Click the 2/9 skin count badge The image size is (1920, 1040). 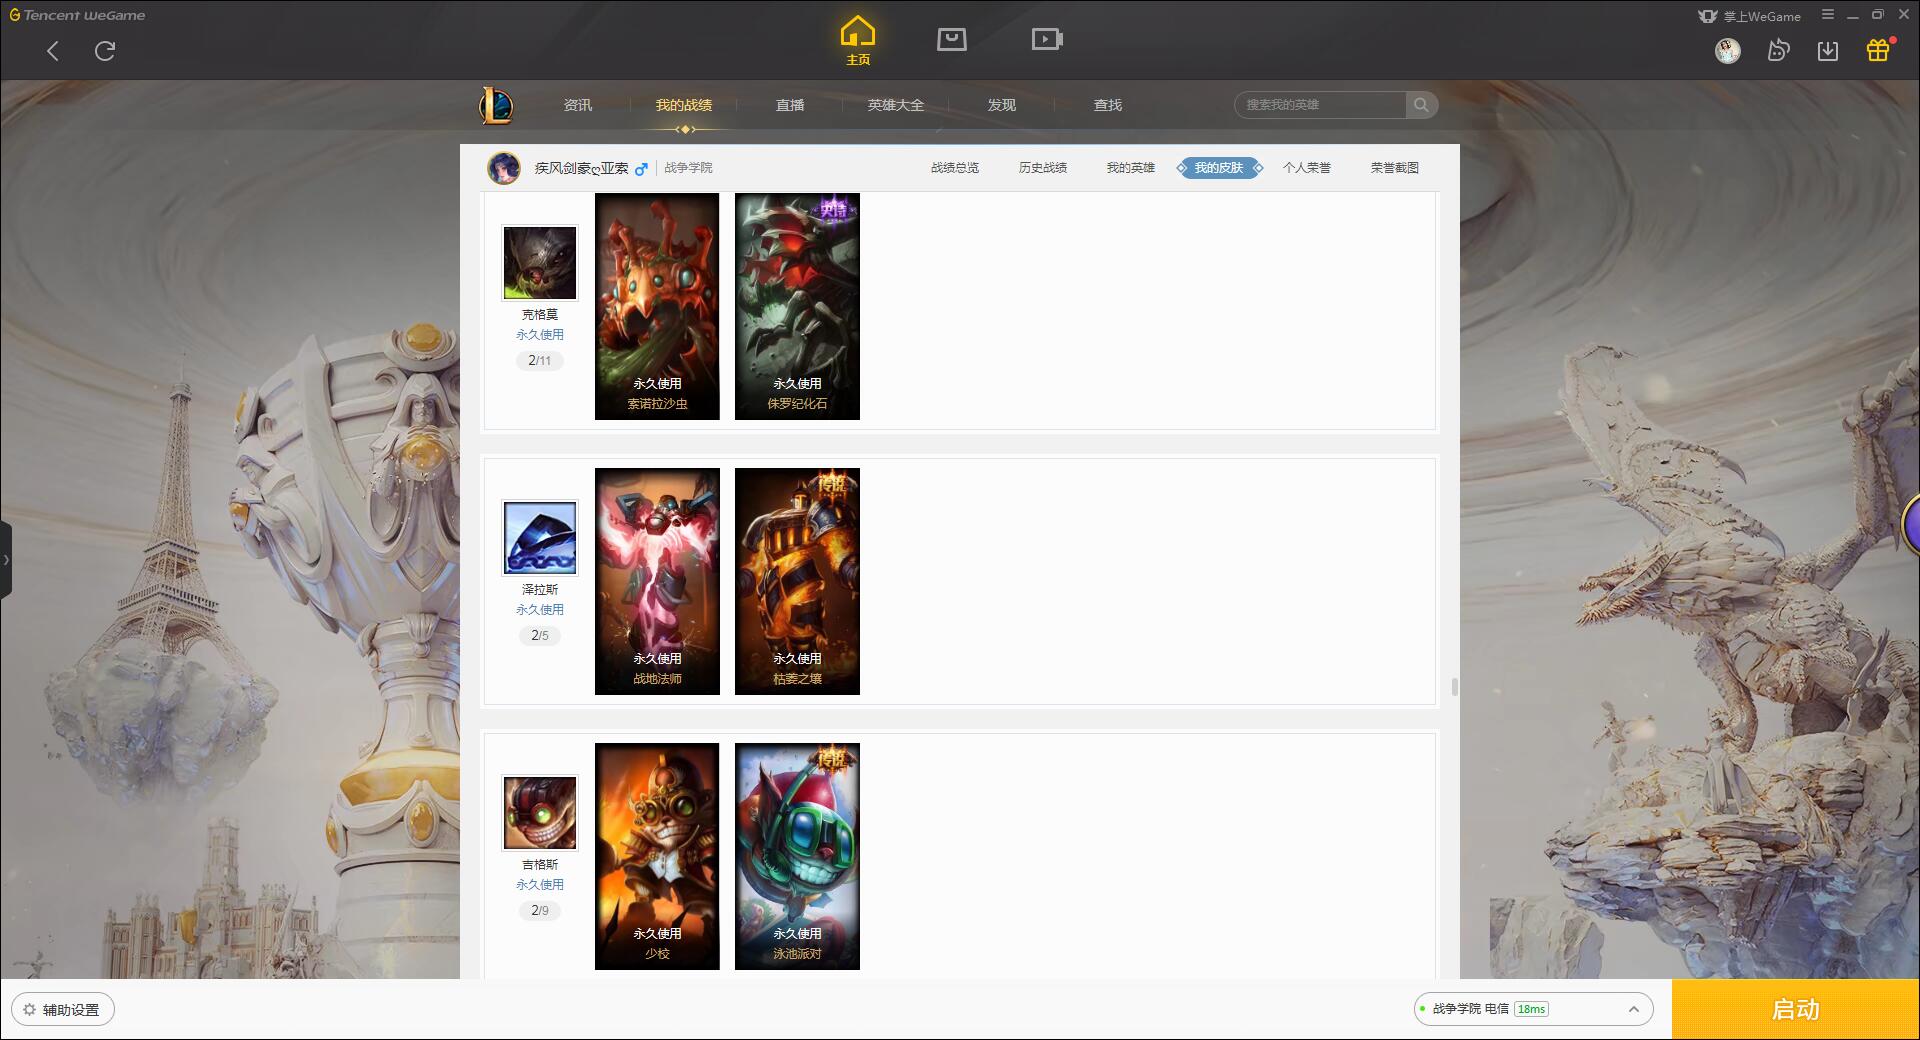pyautogui.click(x=540, y=911)
